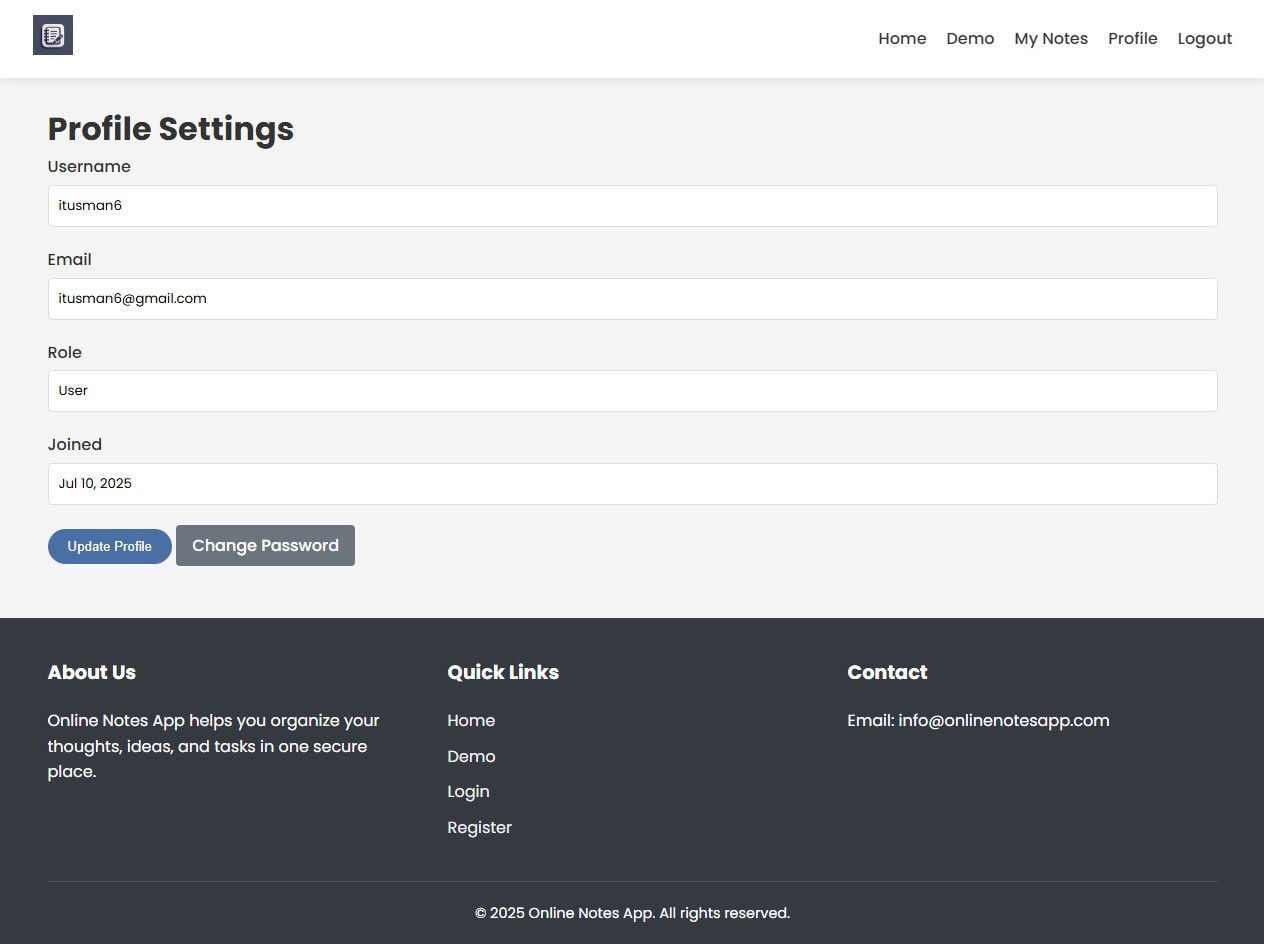Click the Role field showing User
This screenshot has height=944, width=1264.
point(632,391)
